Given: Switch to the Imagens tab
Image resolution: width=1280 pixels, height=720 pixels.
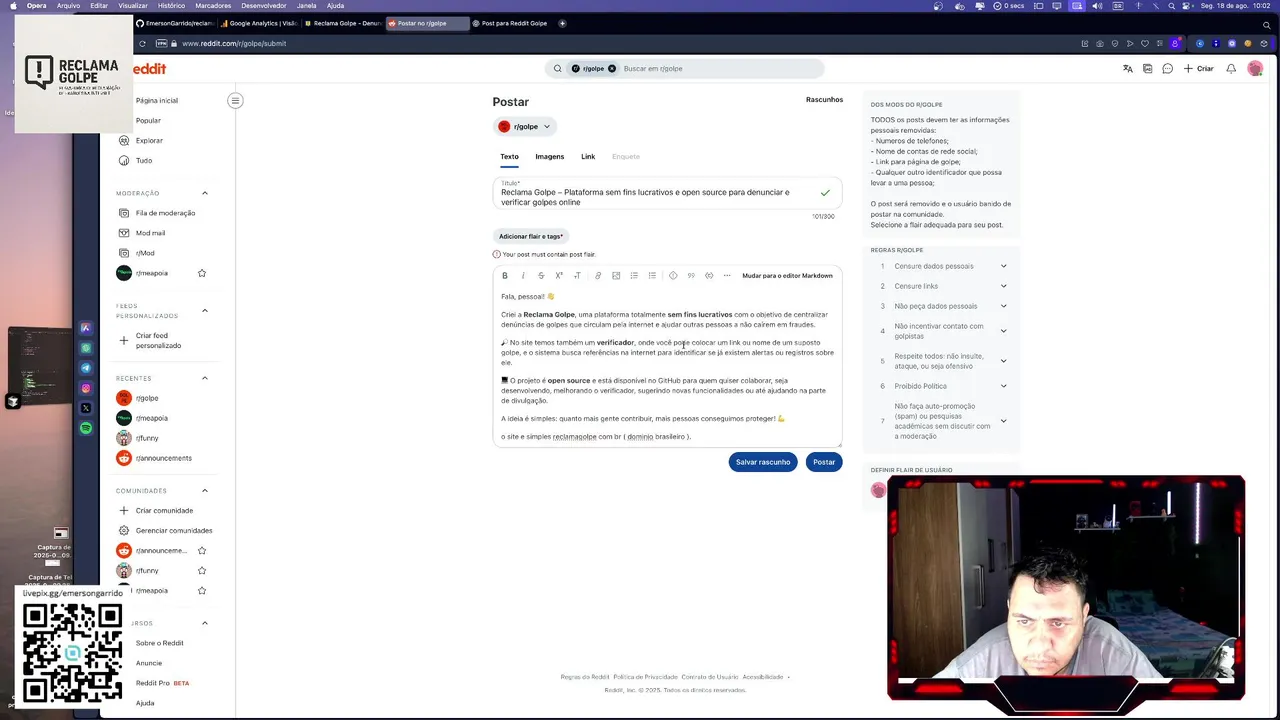Looking at the screenshot, I should [x=549, y=157].
